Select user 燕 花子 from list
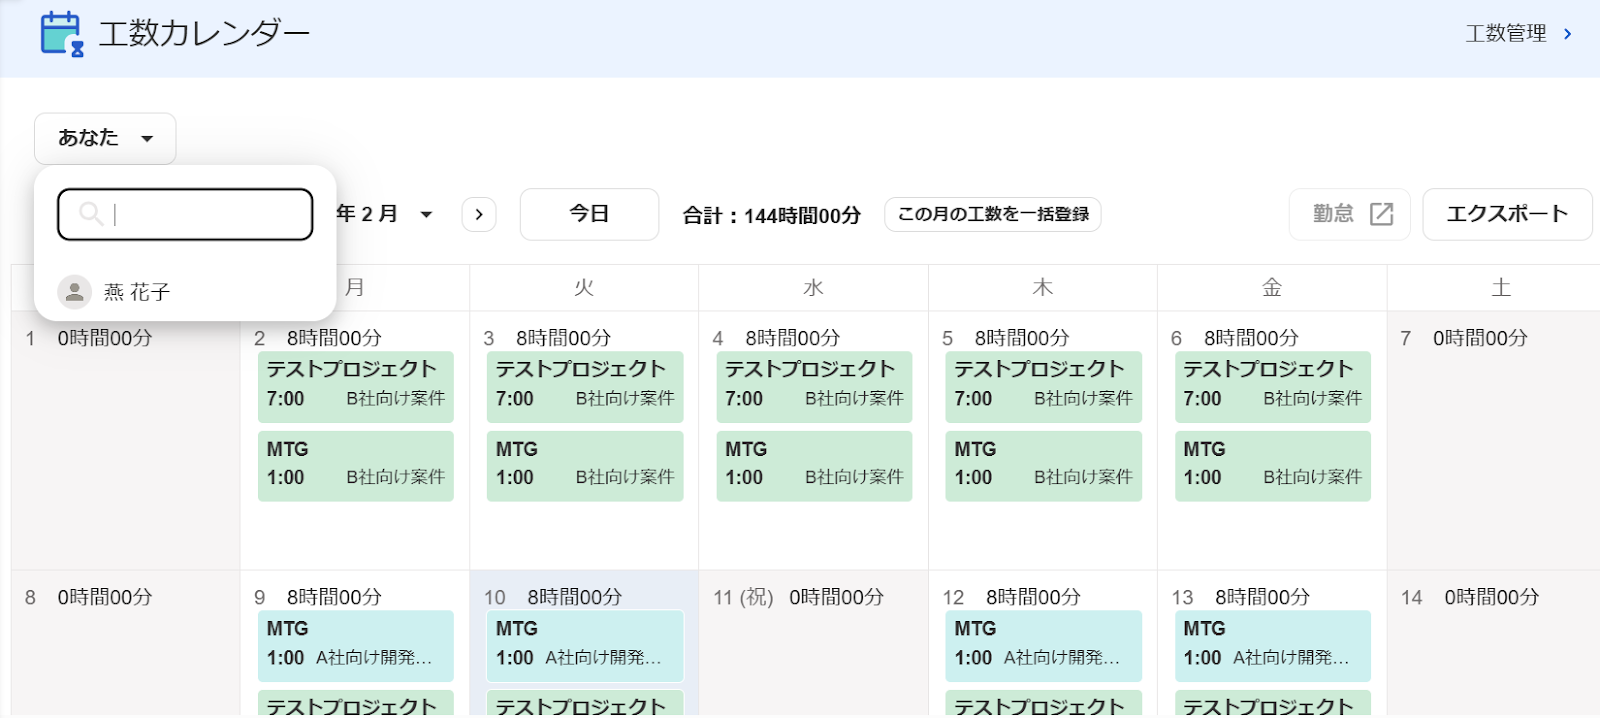The height and width of the screenshot is (718, 1600). [x=185, y=292]
